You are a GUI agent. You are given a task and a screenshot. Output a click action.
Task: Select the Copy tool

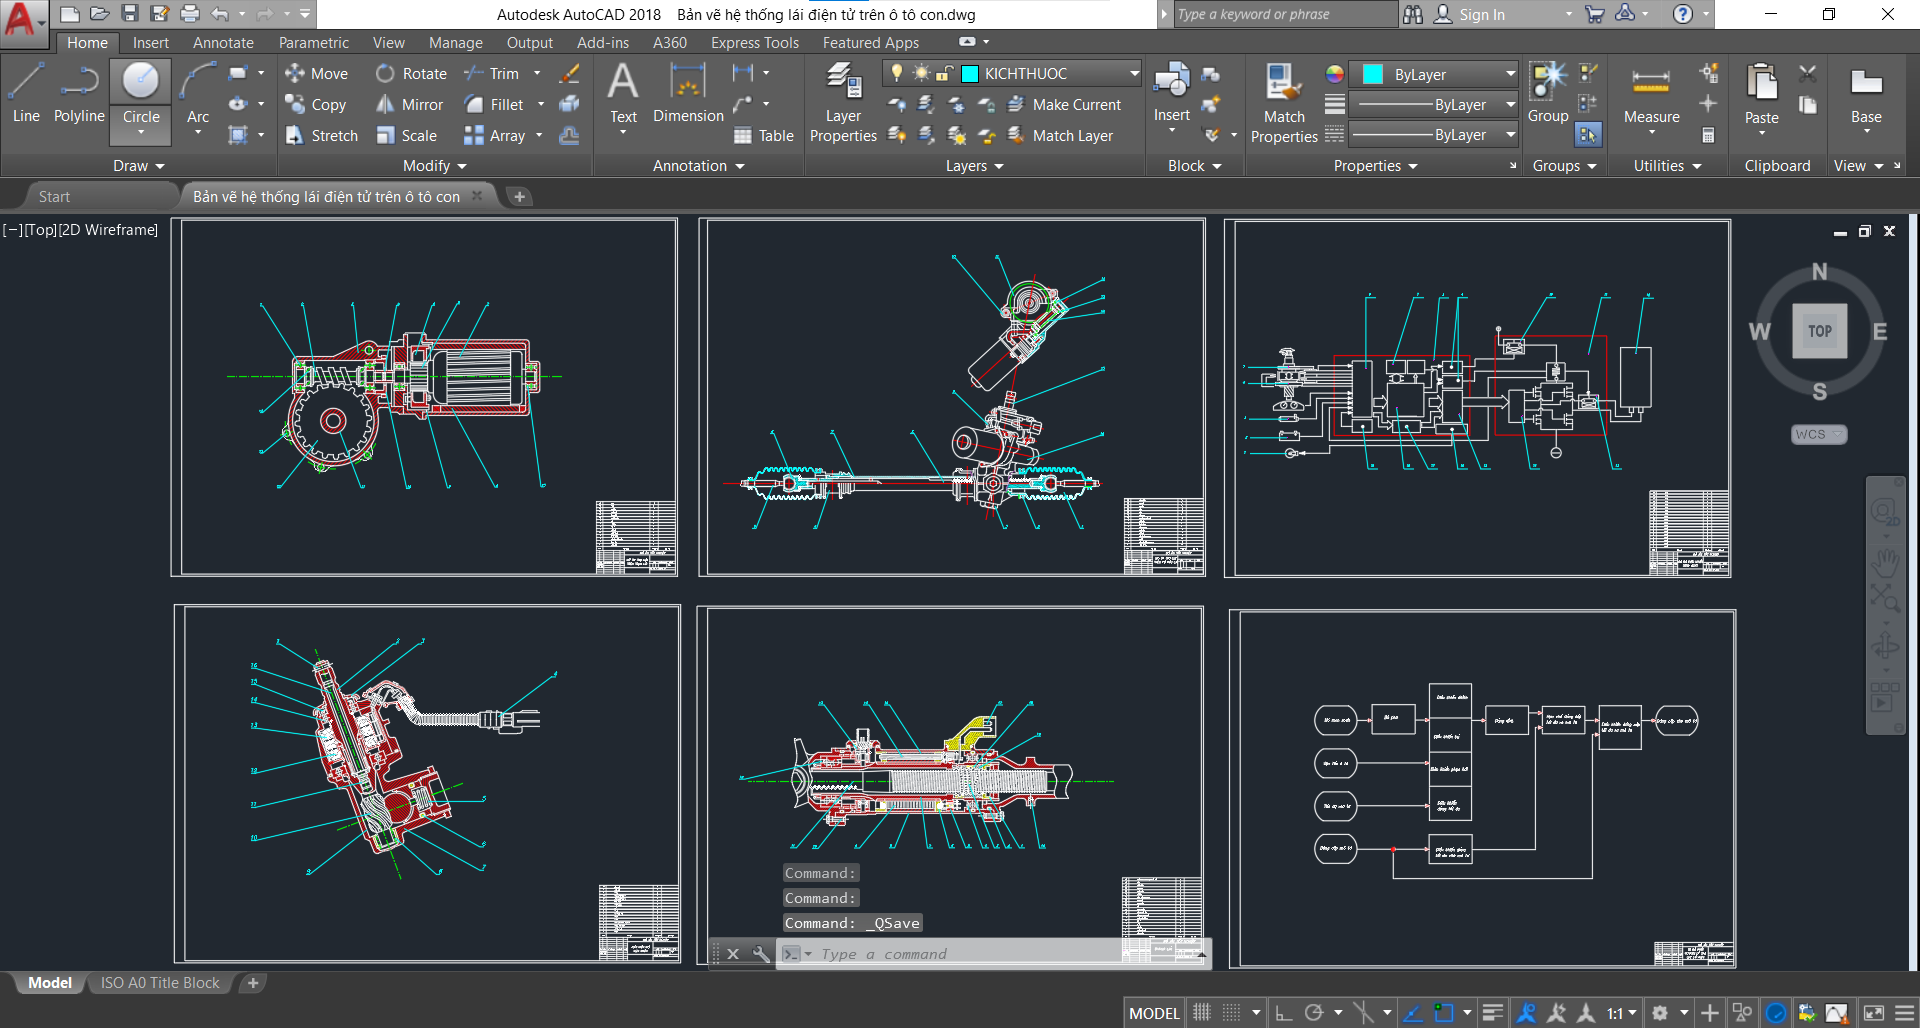pos(316,104)
